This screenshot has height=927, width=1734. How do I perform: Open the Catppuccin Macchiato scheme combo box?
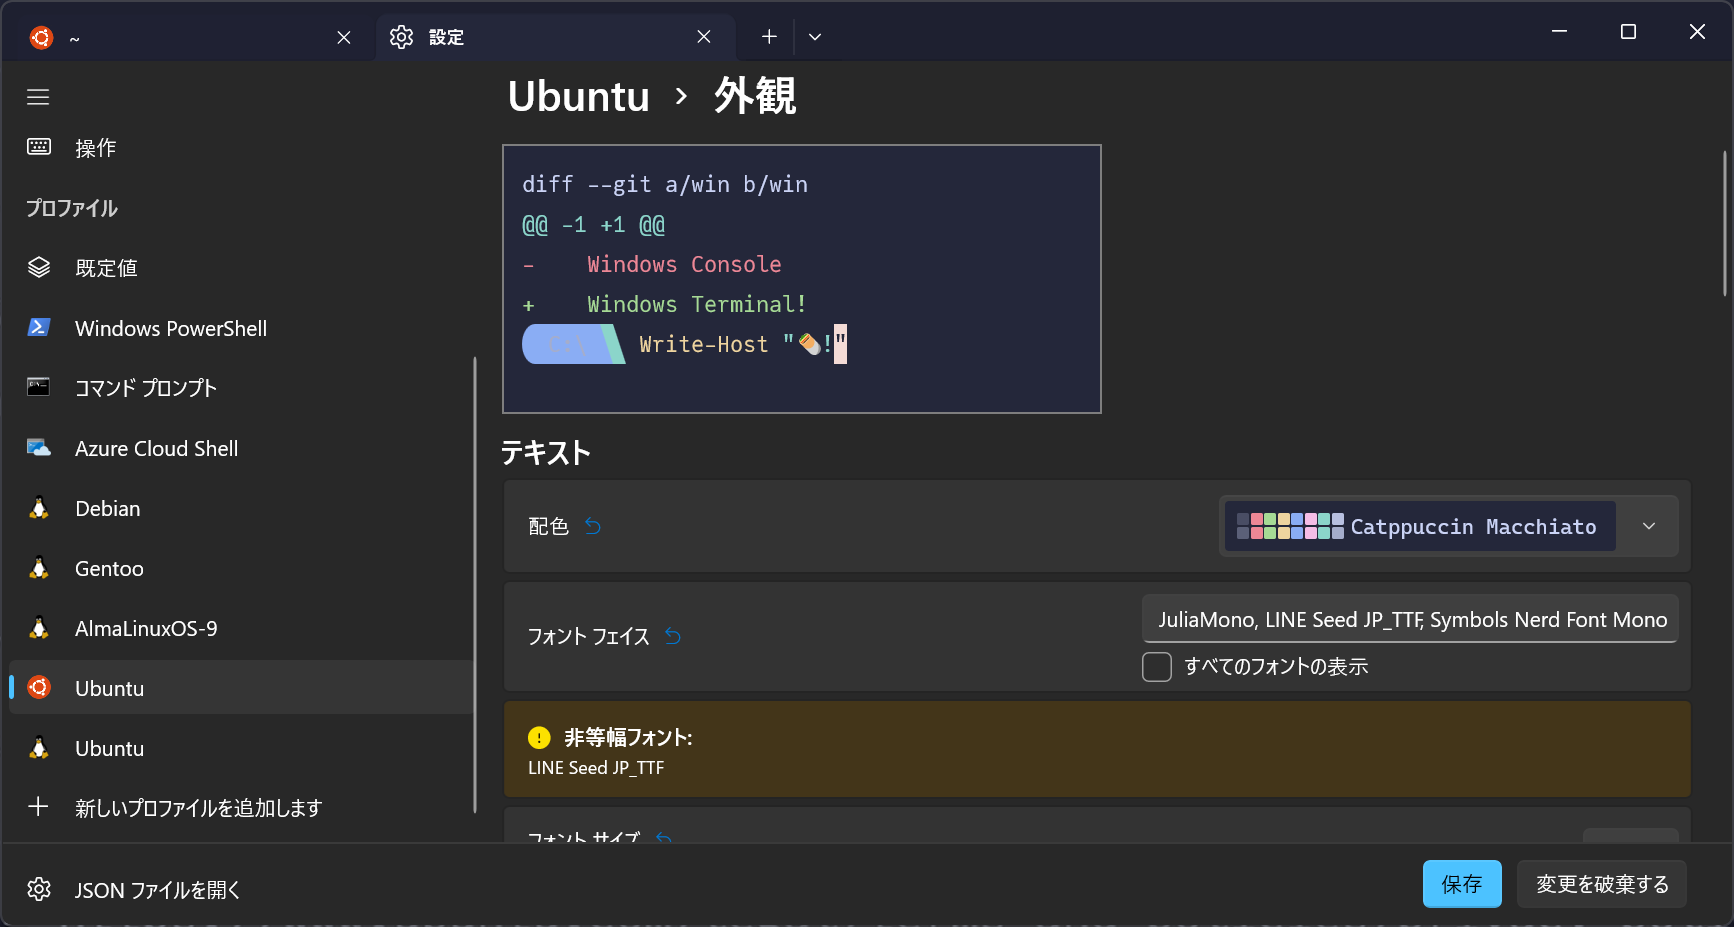click(x=1448, y=526)
